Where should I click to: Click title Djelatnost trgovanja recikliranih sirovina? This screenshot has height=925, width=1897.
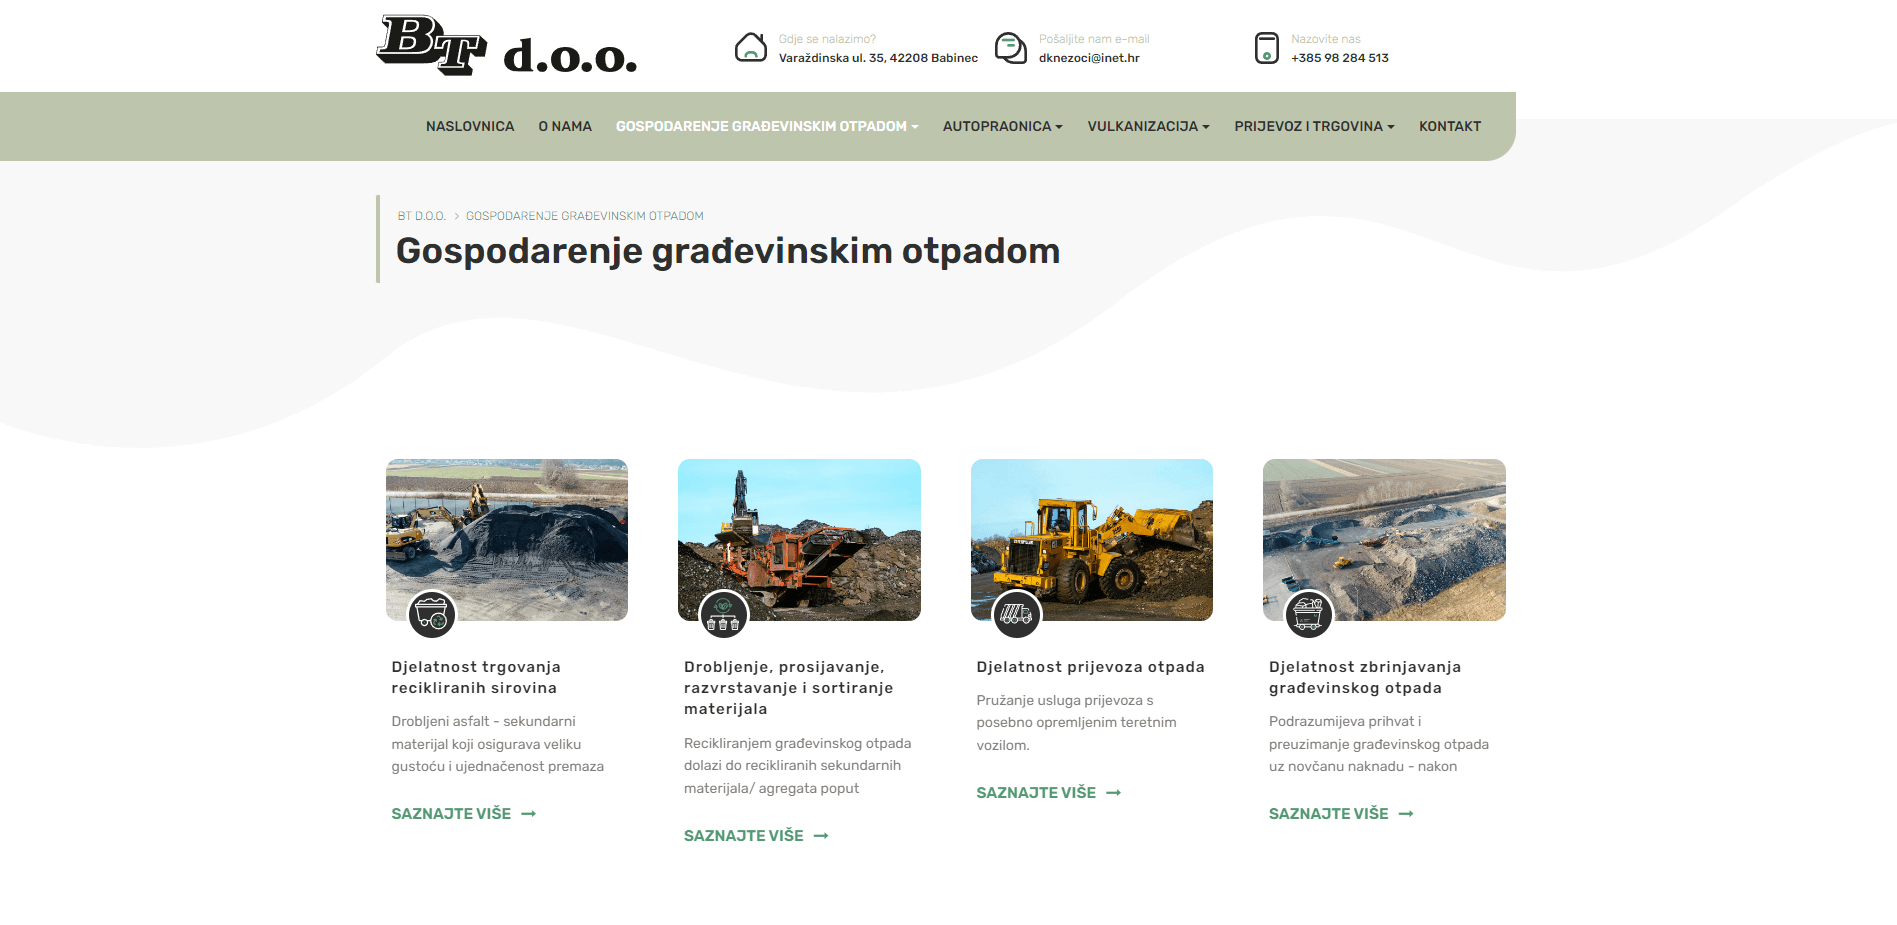click(x=476, y=677)
